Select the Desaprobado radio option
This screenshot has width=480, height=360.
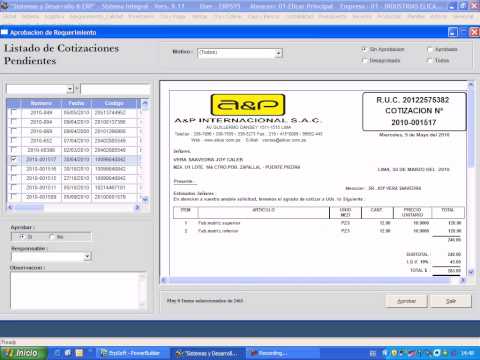coord(365,60)
